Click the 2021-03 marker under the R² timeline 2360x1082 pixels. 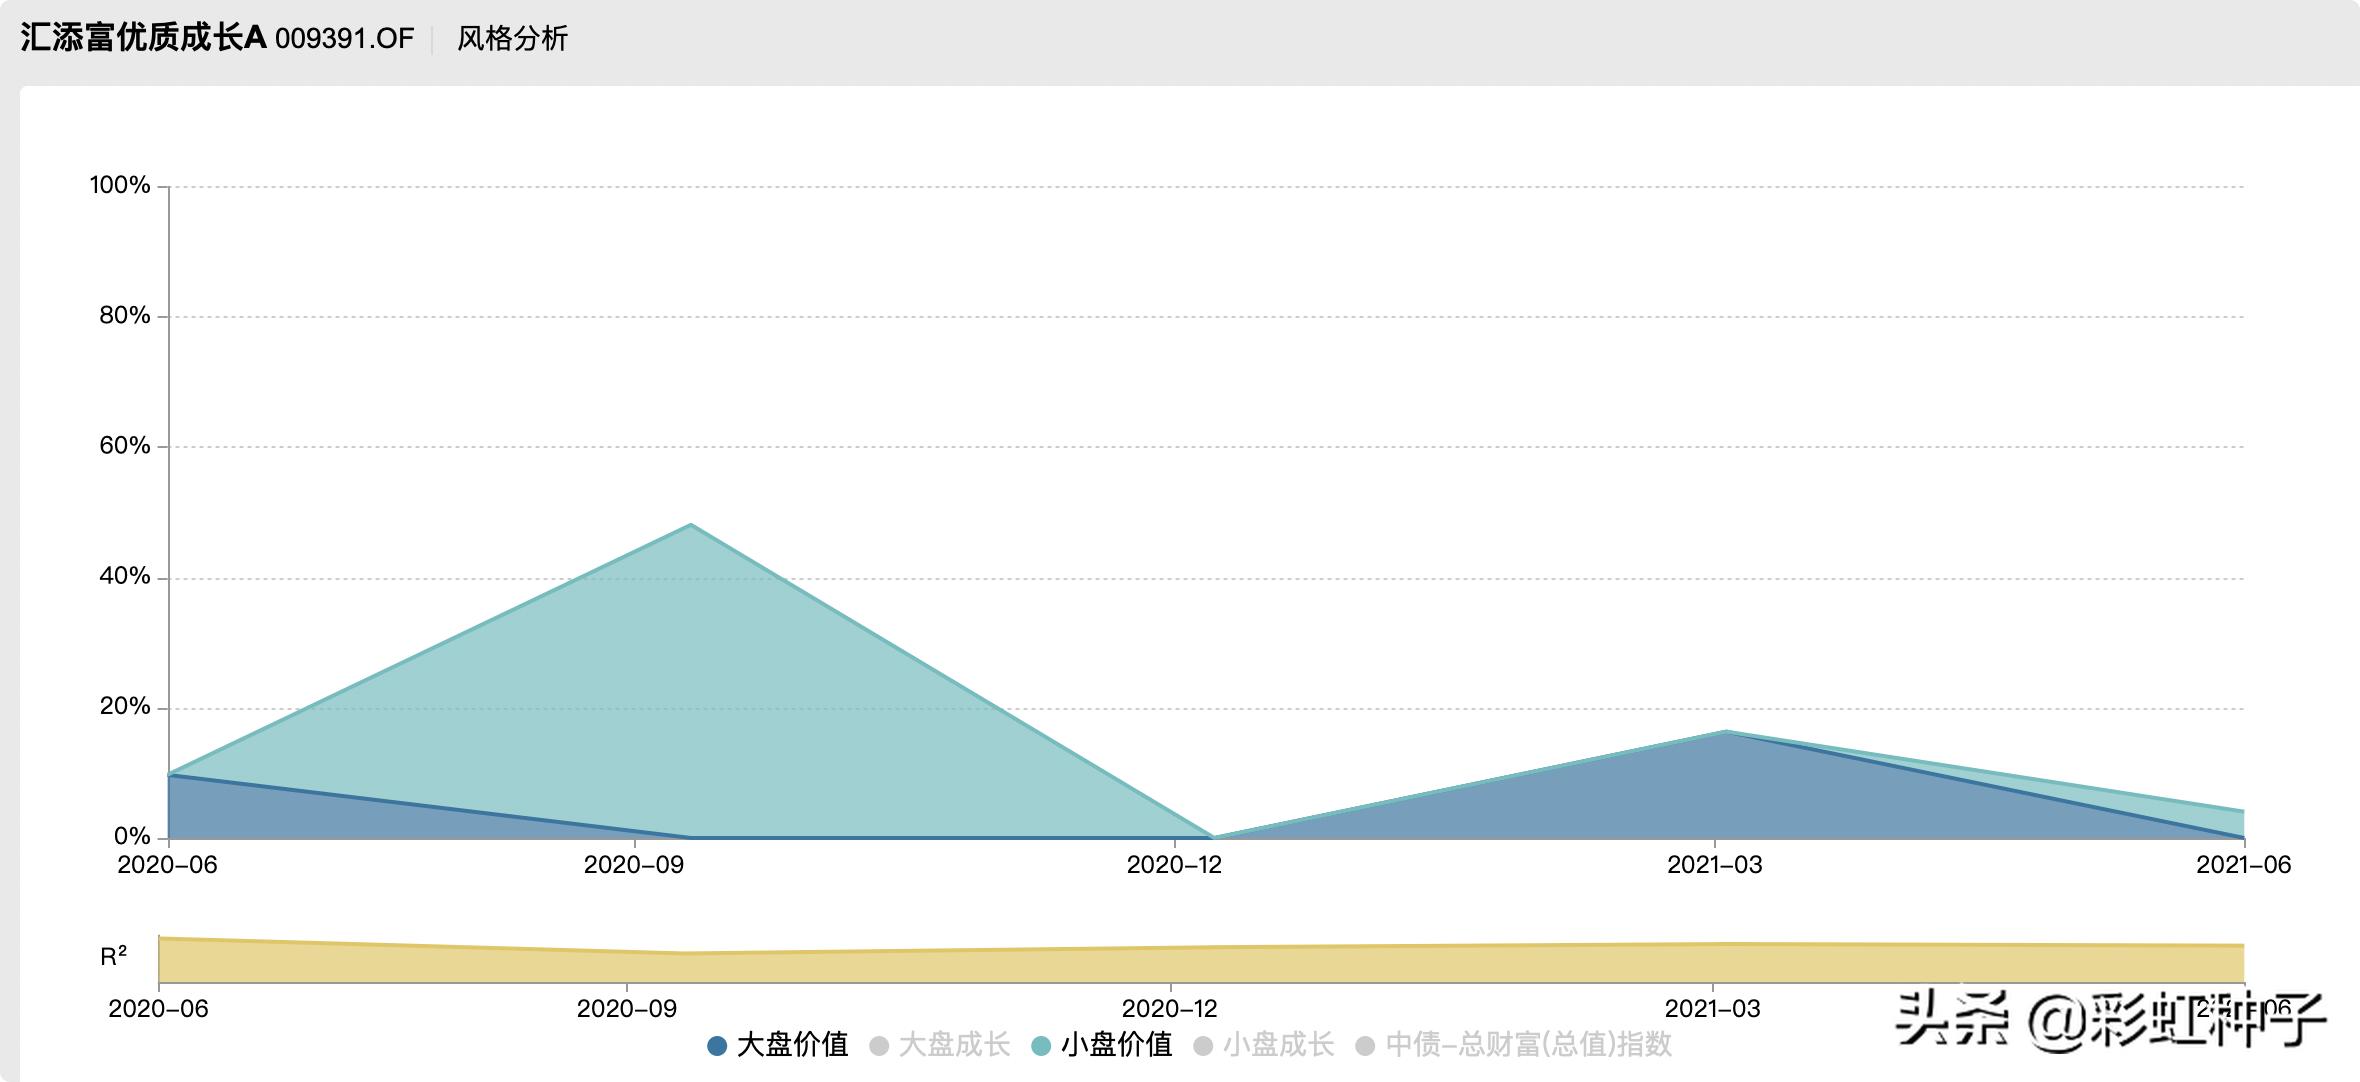(1714, 1008)
